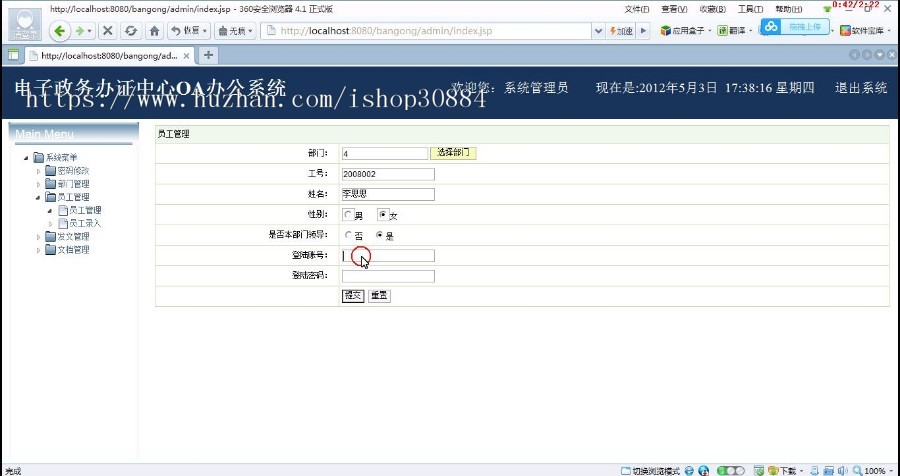Select the 女 gender radio button
This screenshot has width=900, height=476.
(383, 215)
